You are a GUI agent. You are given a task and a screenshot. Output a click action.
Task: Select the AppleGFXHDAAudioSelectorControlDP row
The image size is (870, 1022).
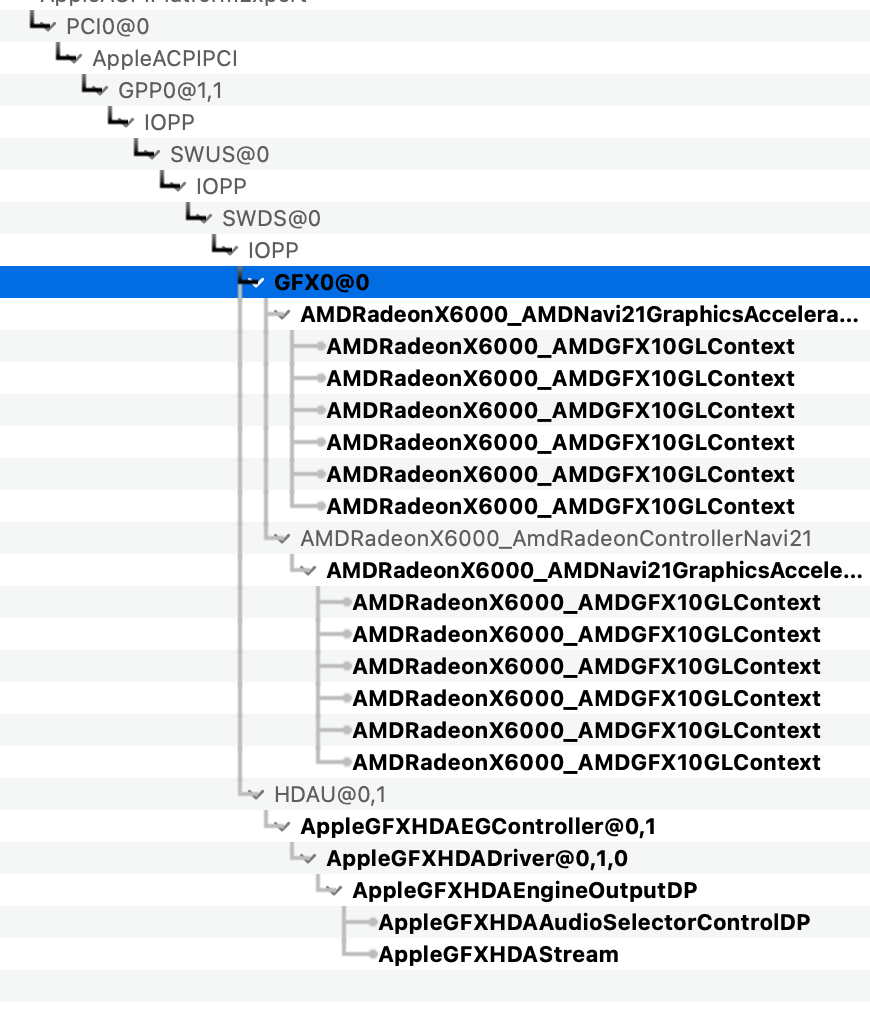tap(435, 922)
